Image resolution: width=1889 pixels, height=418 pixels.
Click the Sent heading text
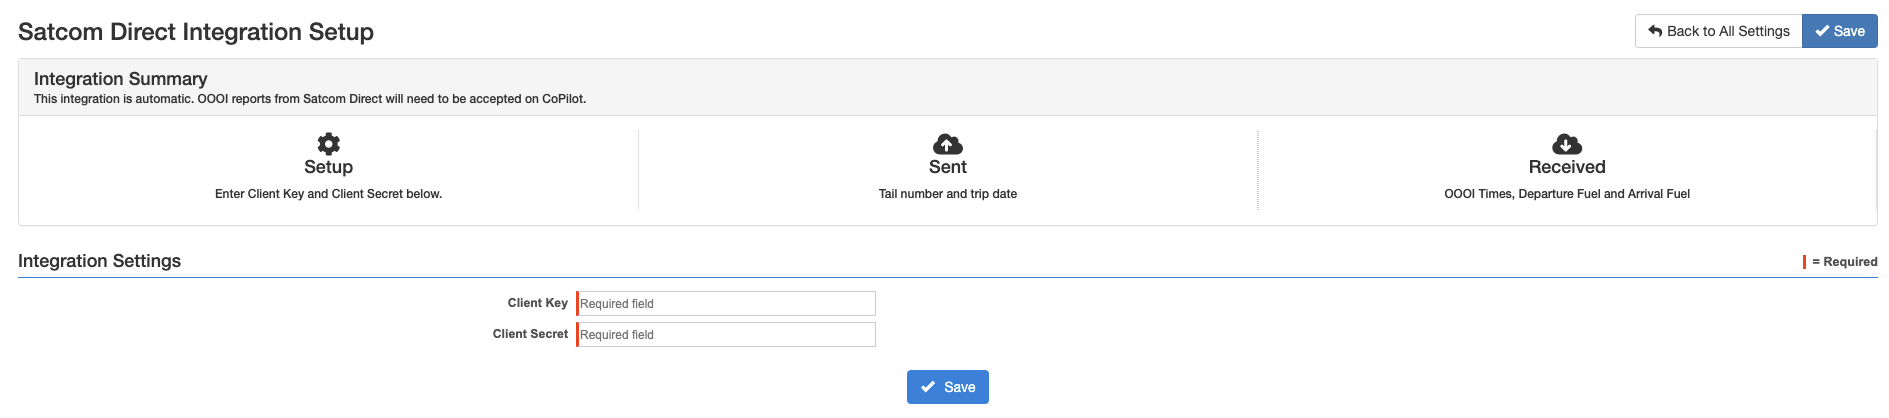tap(948, 167)
